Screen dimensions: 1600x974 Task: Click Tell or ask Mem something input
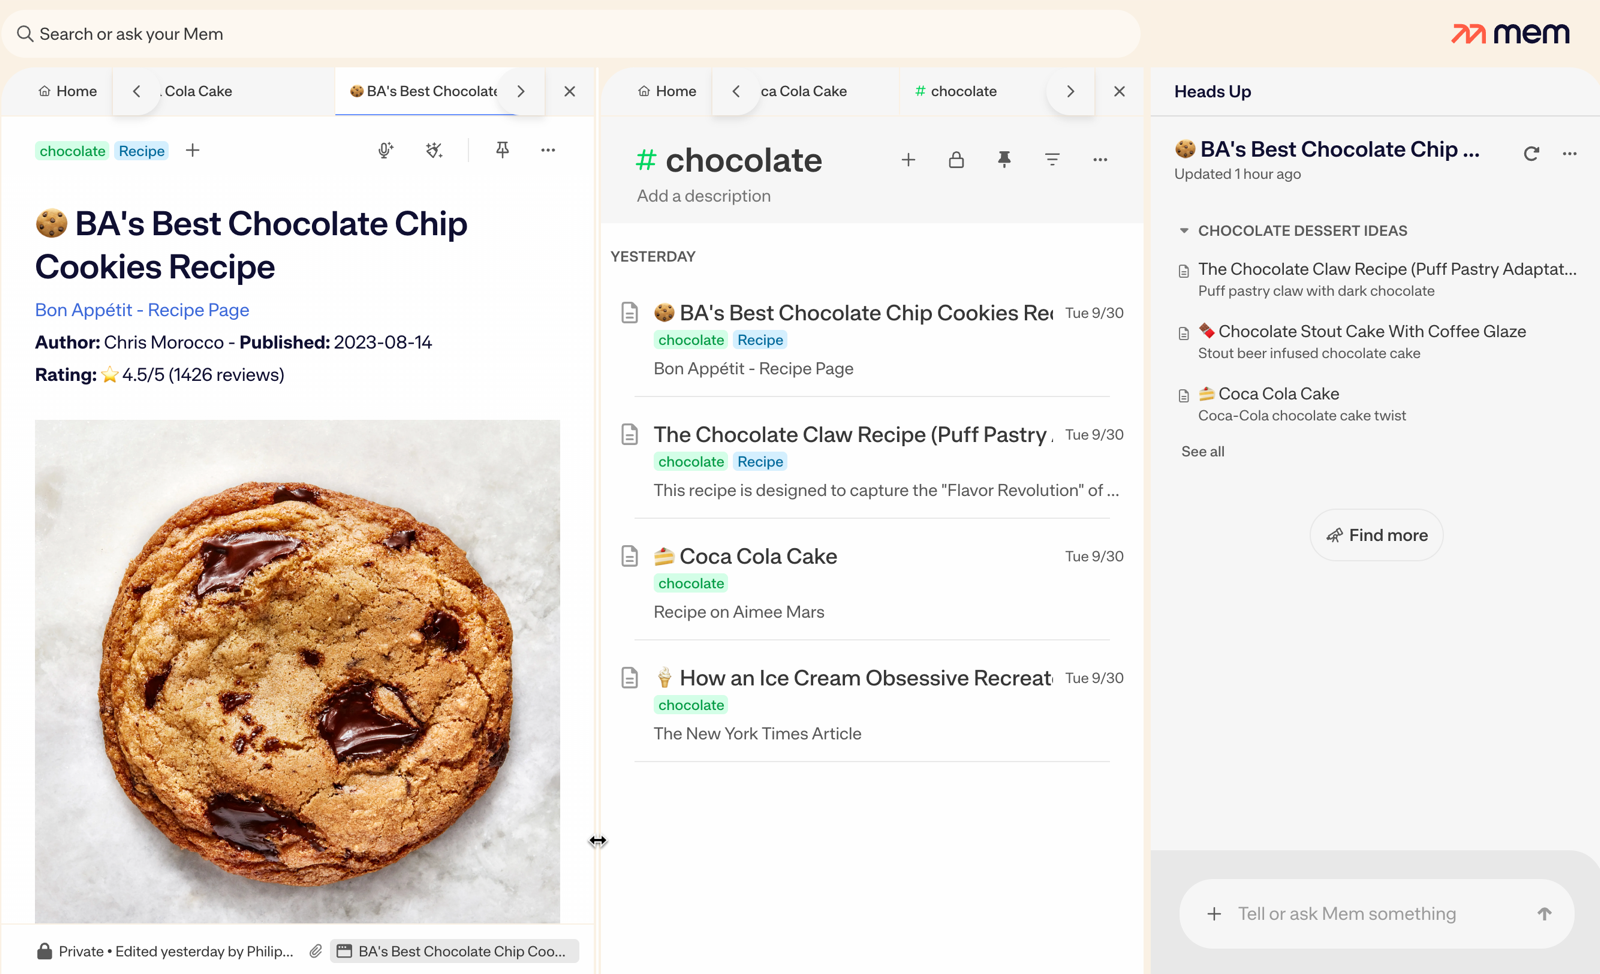(x=1376, y=914)
